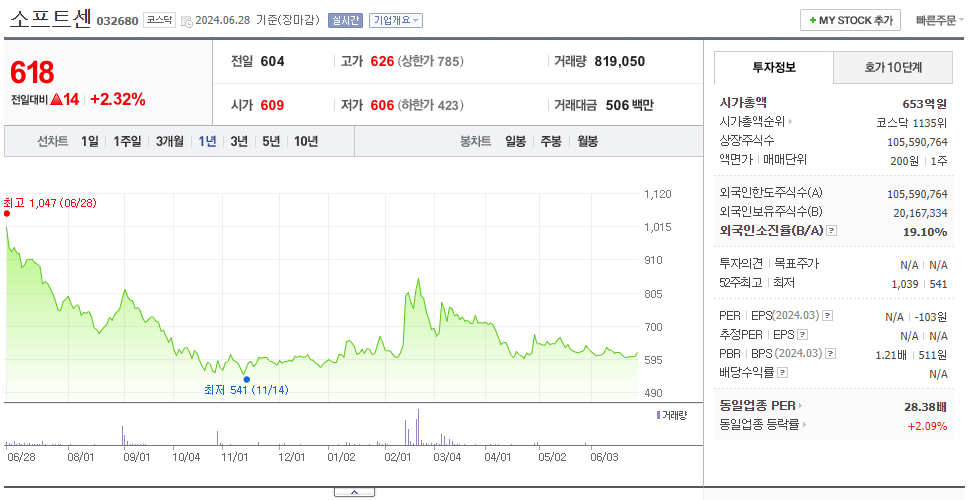Click the 실시간 button
968x500 pixels.
(346, 20)
